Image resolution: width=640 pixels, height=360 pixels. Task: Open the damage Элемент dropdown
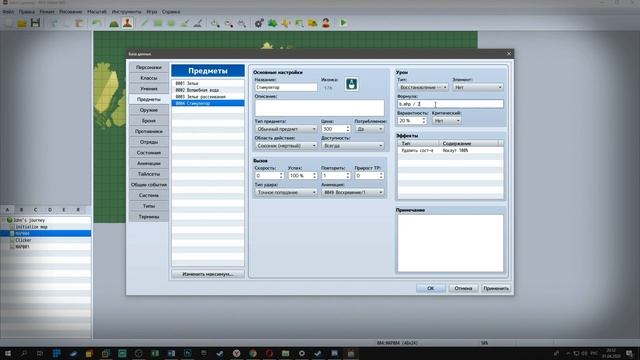click(x=478, y=87)
